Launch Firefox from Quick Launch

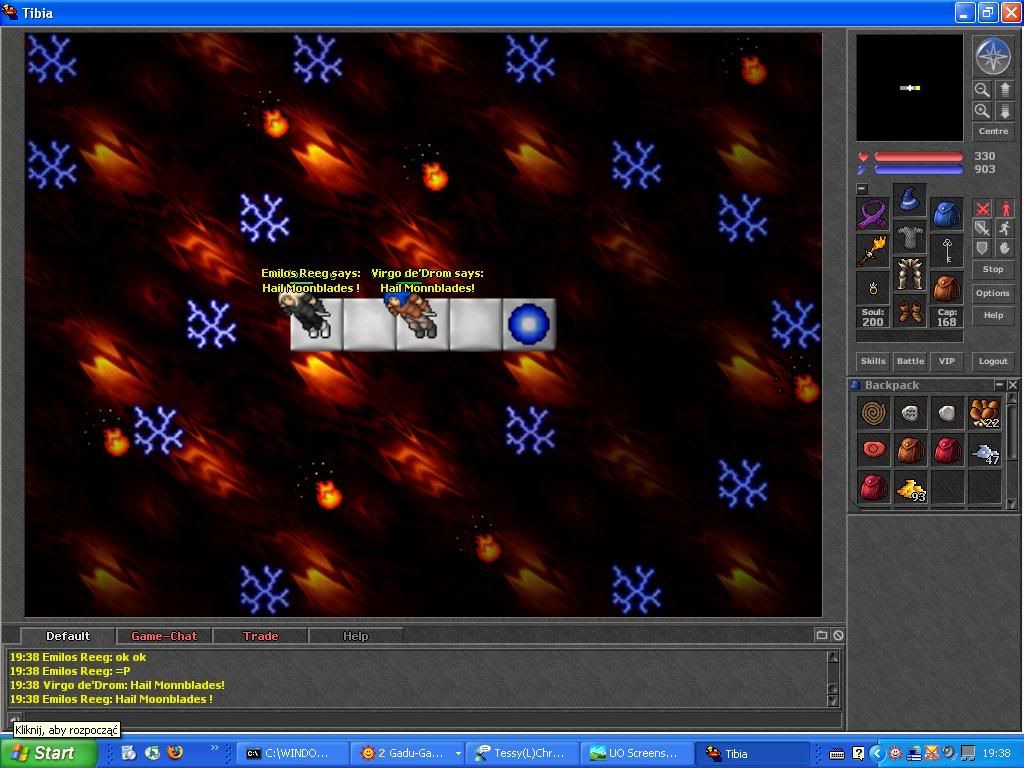point(175,753)
